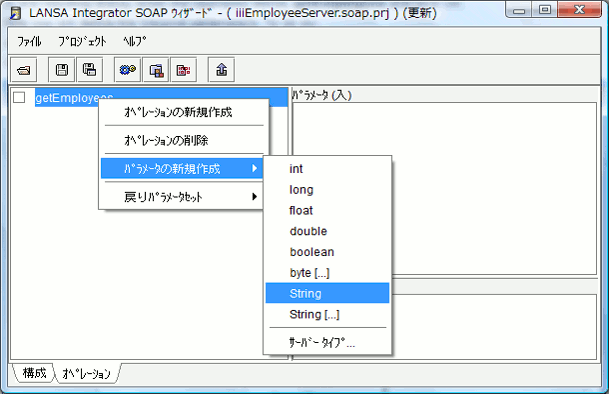Expand パラメータの新規作成 submenu

(182, 168)
